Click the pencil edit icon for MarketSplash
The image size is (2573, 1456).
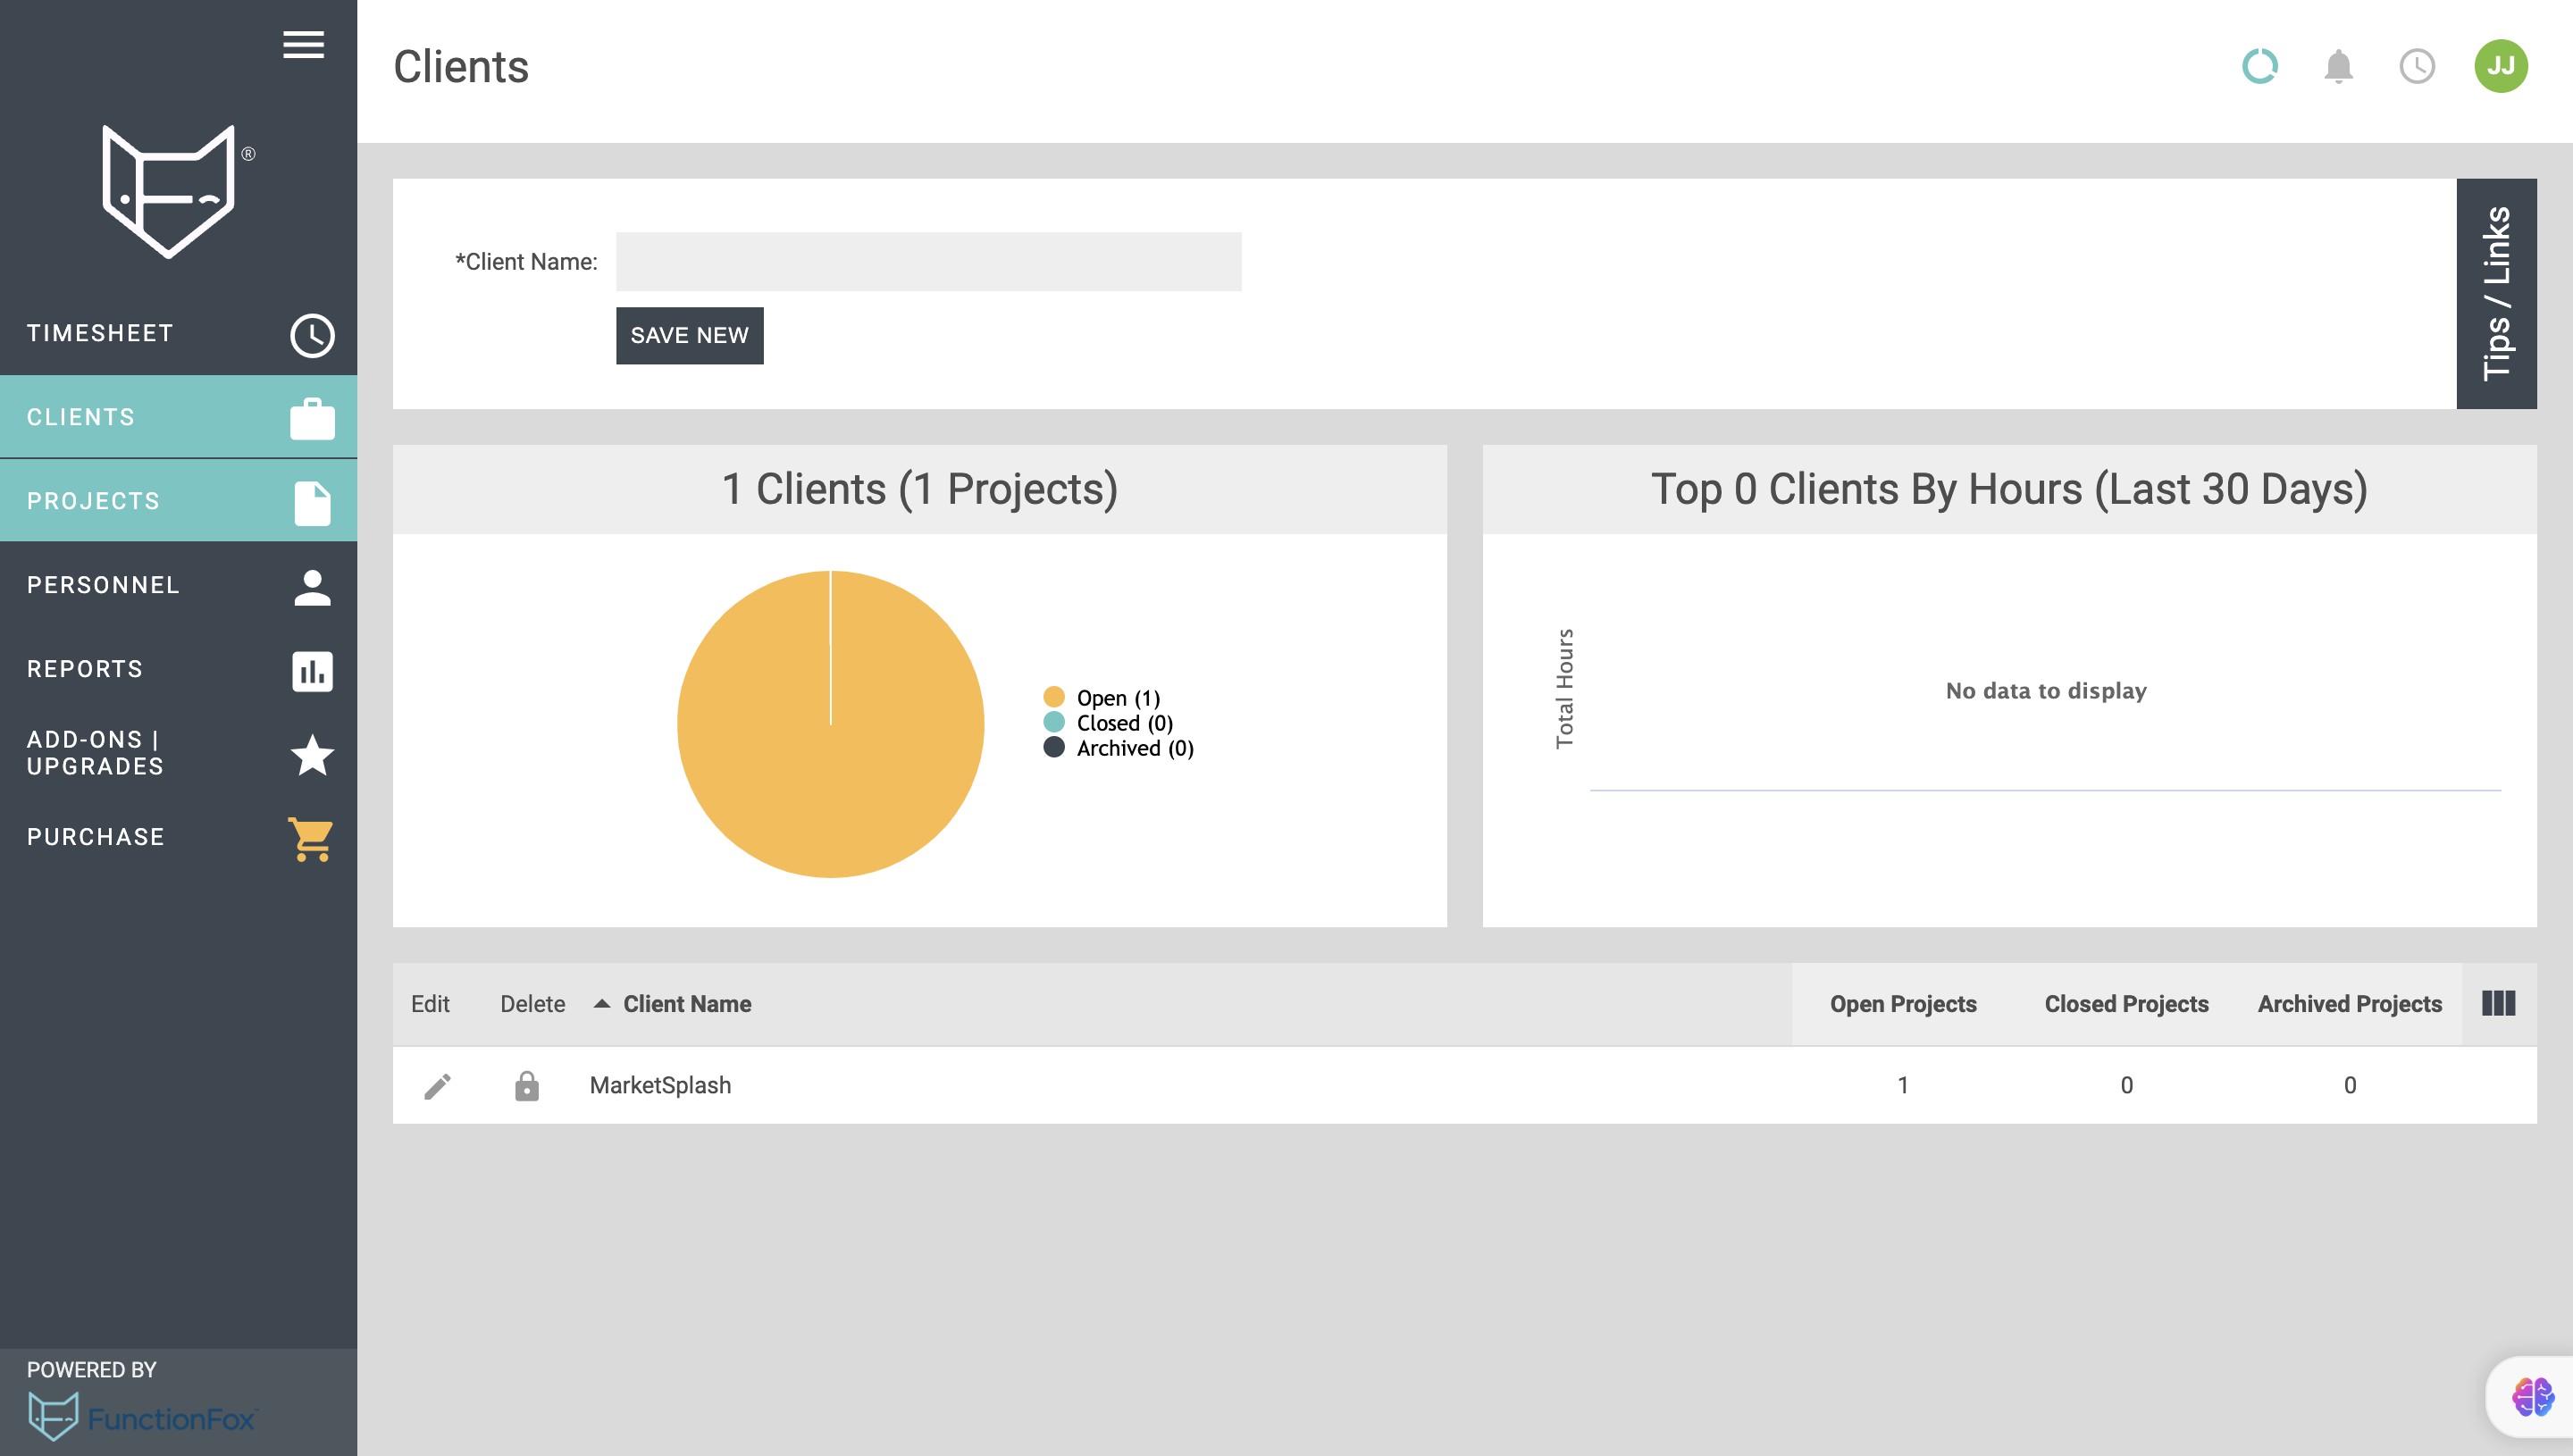tap(437, 1086)
